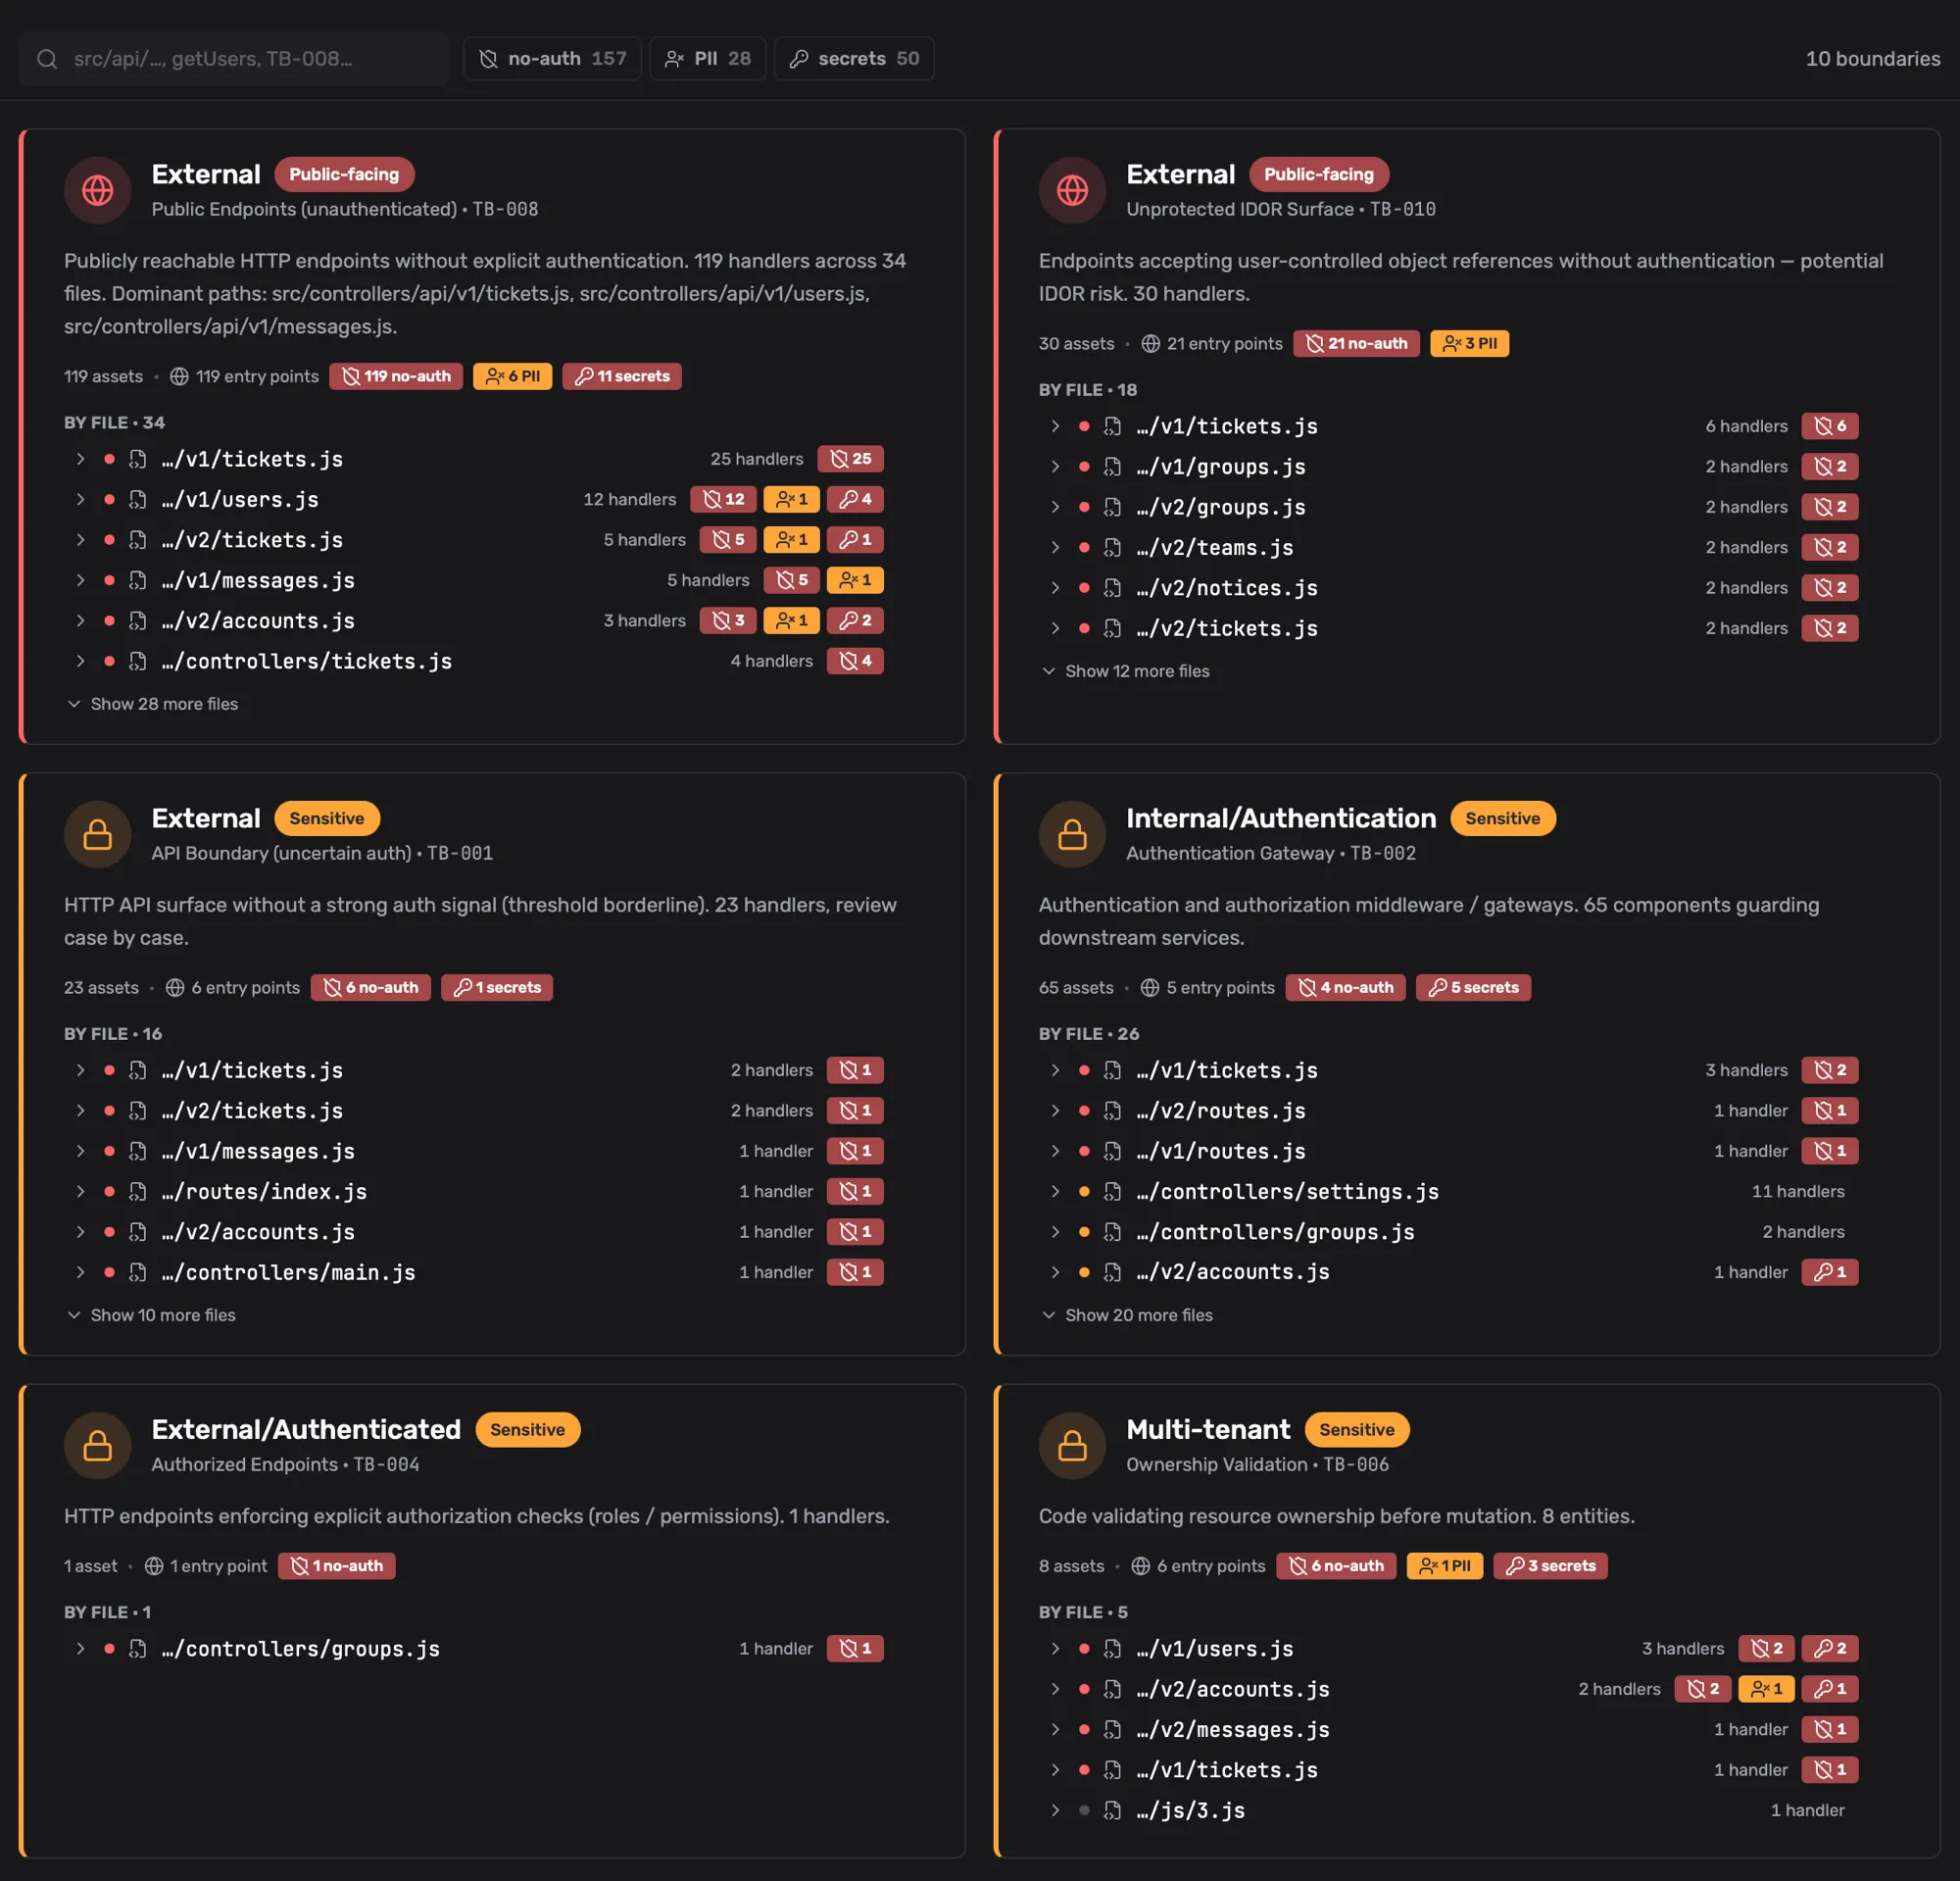The height and width of the screenshot is (1881, 1960).
Task: Click the 11 secrets badge in TB-008
Action: (622, 376)
